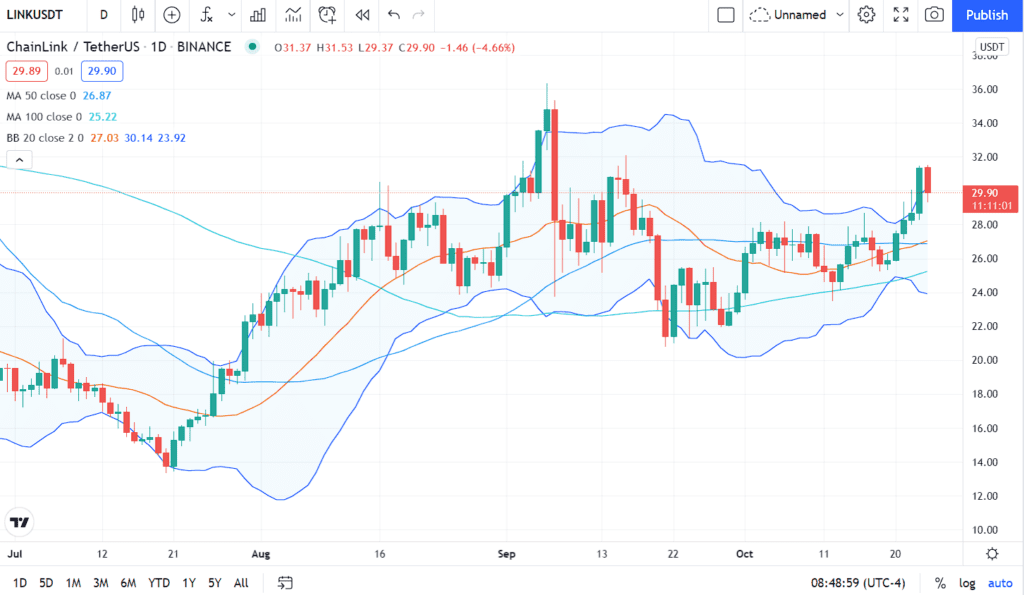Change the D interval selector
Screen dimensions: 1024x595
(x=104, y=14)
